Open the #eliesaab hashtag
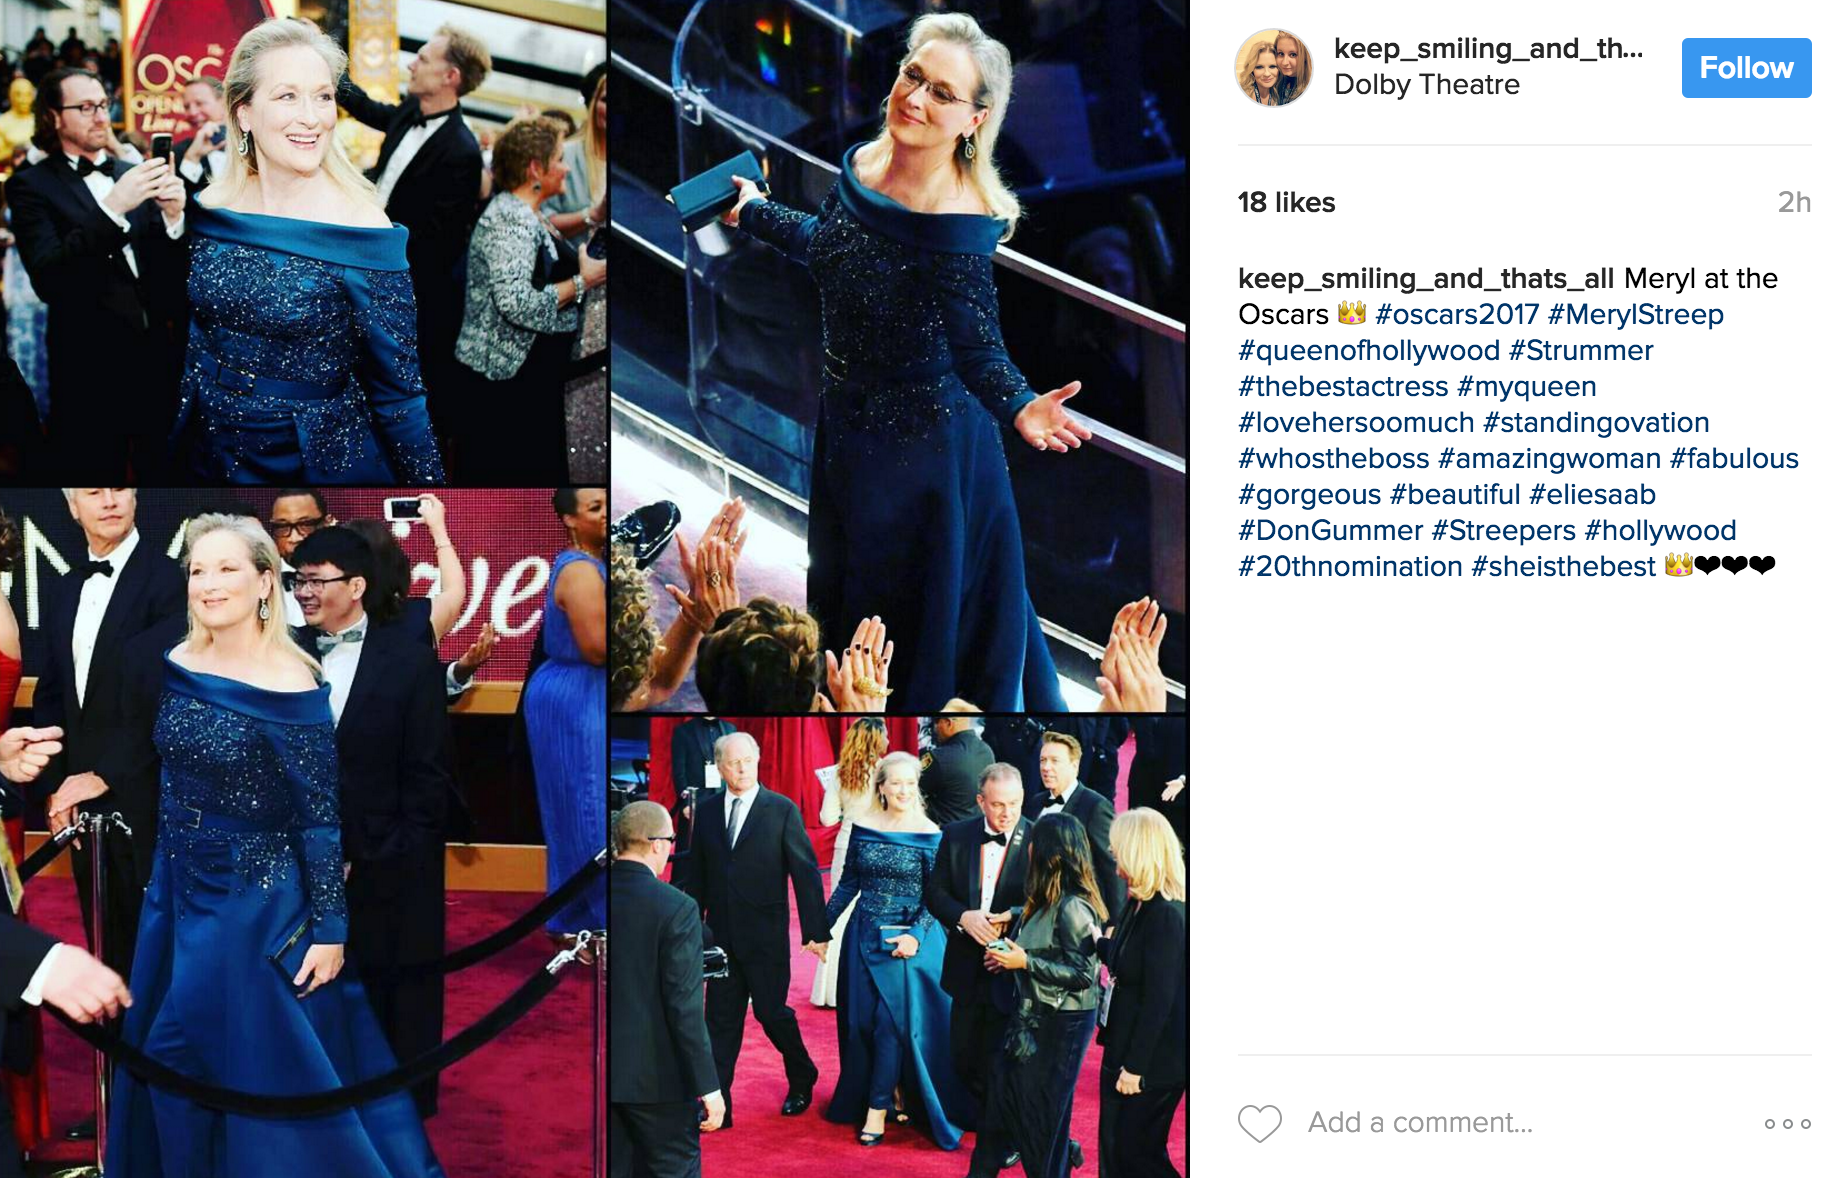1844x1178 pixels. pyautogui.click(x=1592, y=494)
